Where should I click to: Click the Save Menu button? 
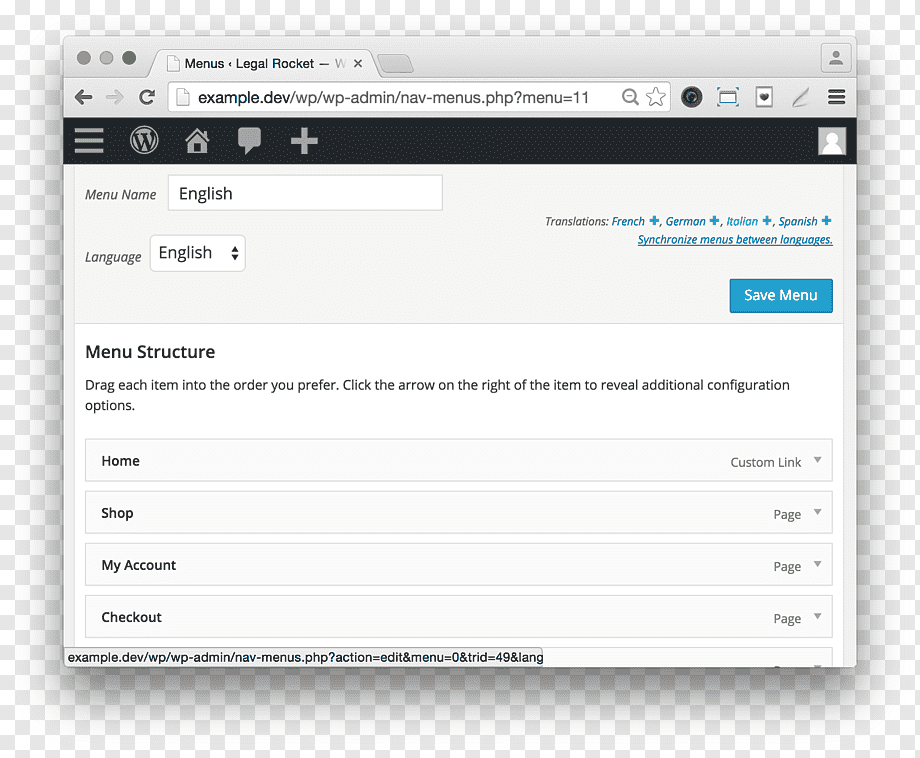tap(781, 296)
